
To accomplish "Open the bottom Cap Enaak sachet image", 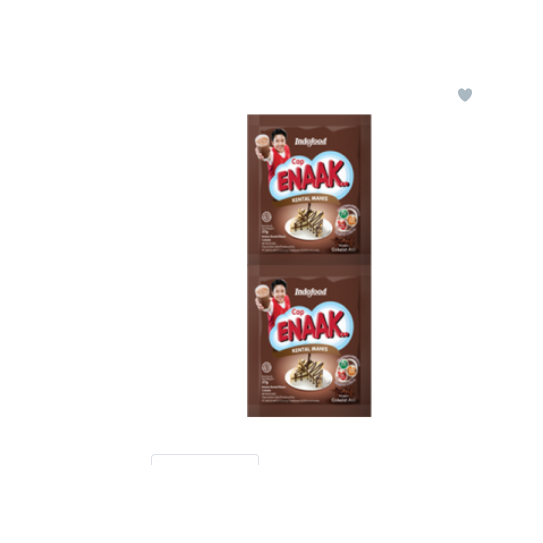I will click(309, 341).
